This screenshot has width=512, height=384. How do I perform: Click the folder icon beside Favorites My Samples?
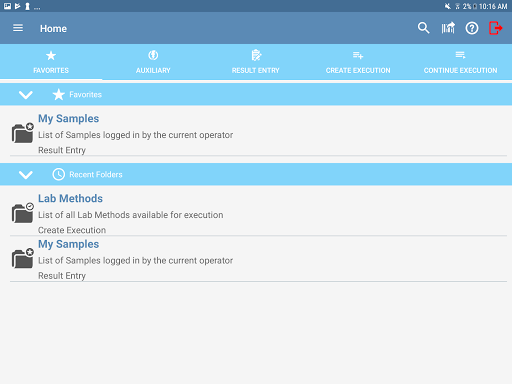tap(23, 133)
